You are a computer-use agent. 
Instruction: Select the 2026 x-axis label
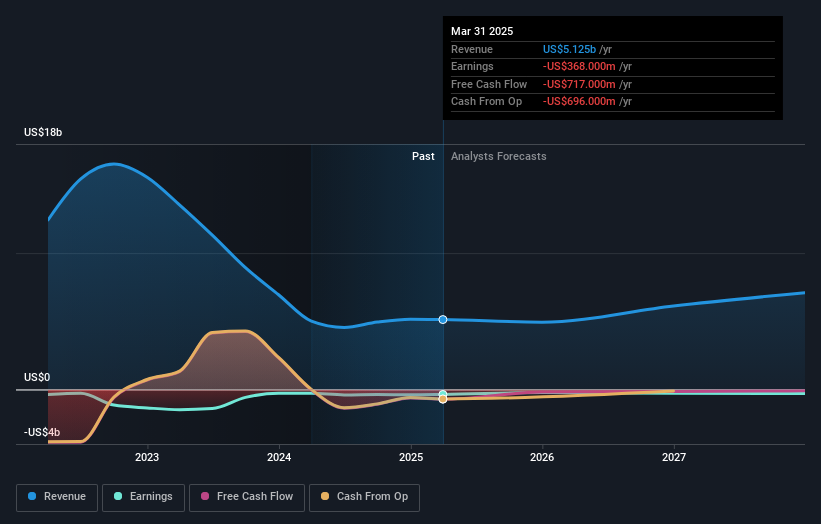[542, 457]
